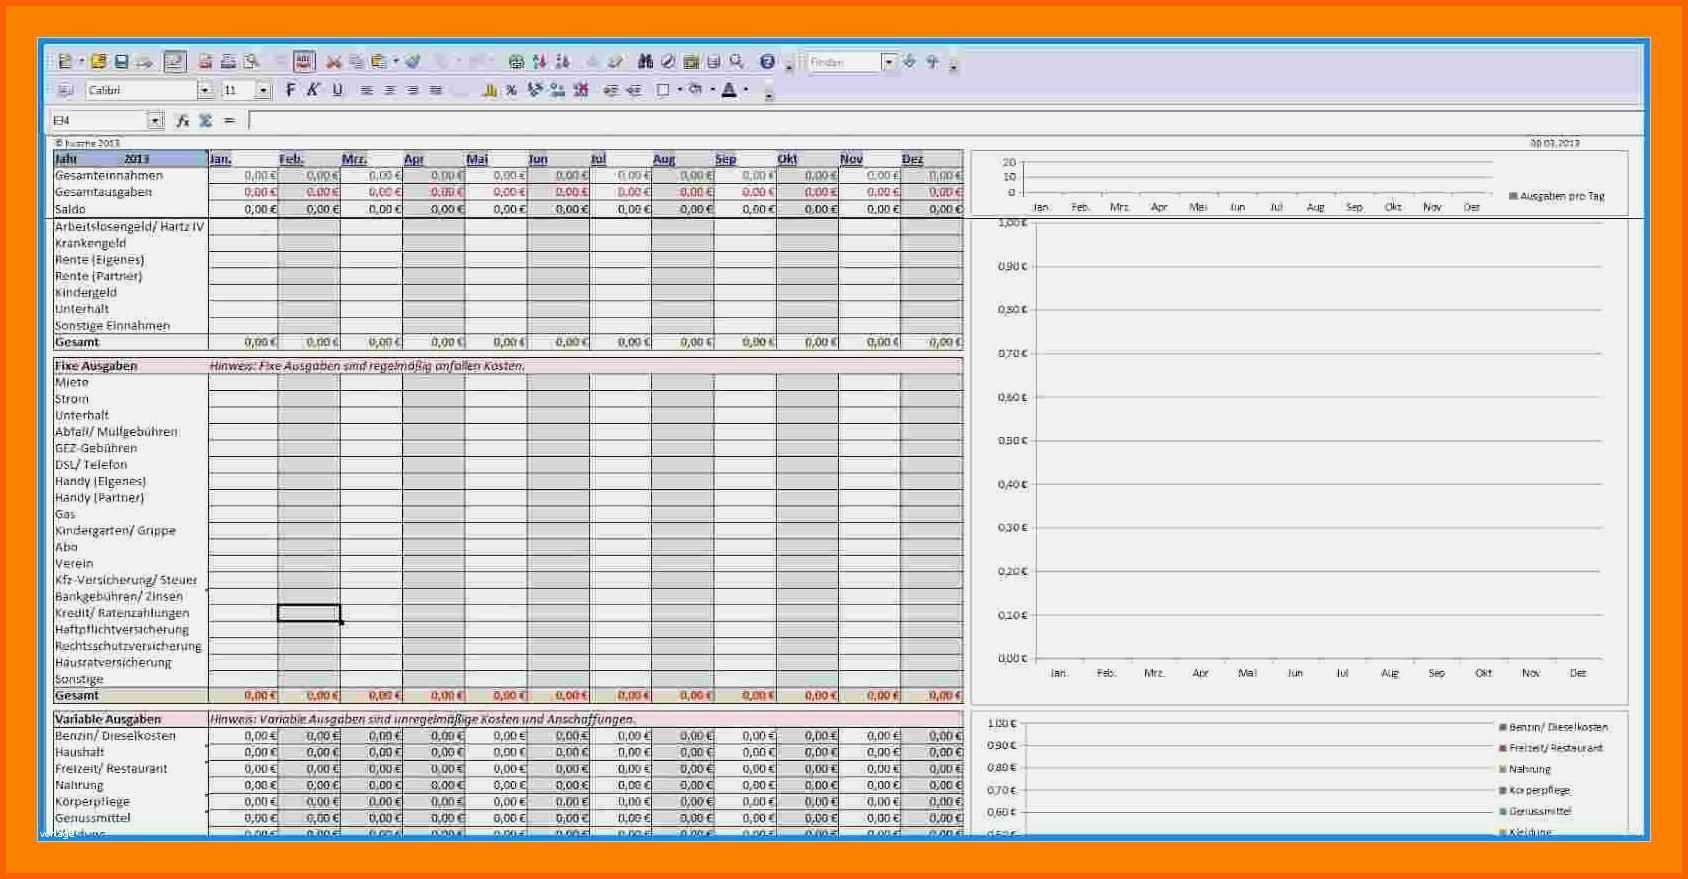Toggle align right
Image resolution: width=1688 pixels, height=879 pixels.
[413, 91]
